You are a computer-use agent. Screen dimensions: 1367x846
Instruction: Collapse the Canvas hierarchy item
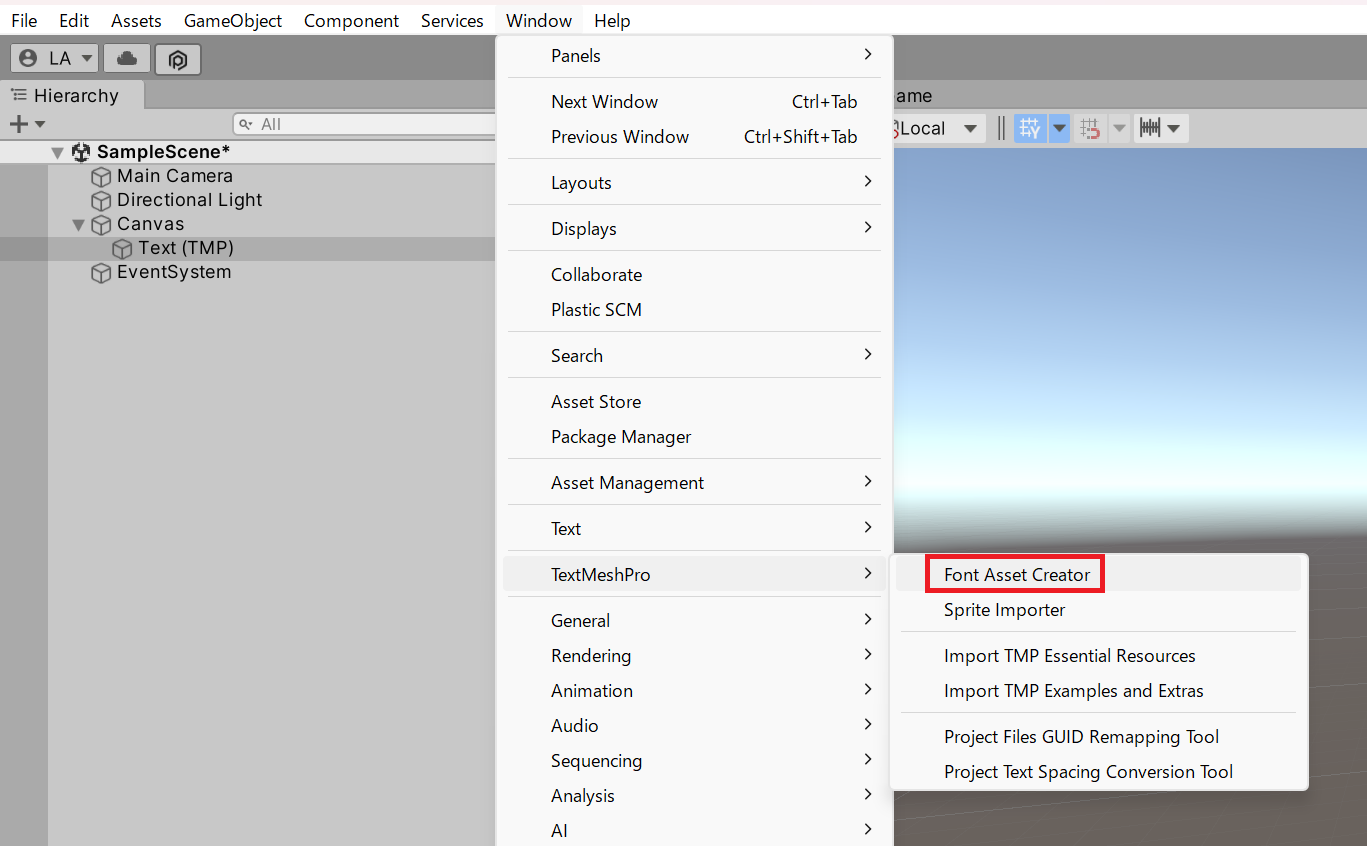(x=78, y=223)
